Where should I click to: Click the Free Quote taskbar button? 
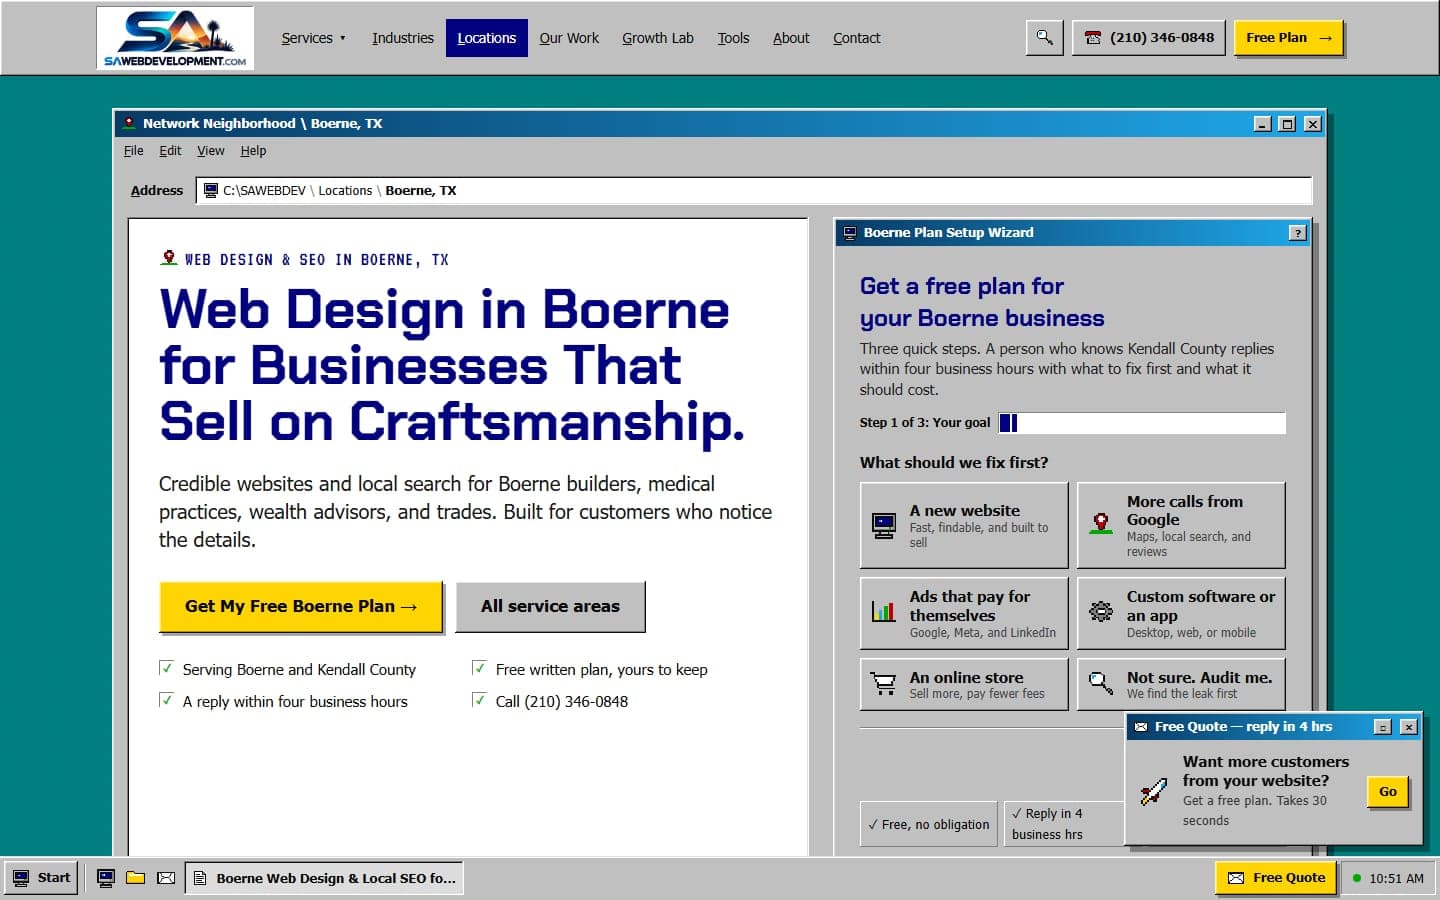click(1276, 878)
